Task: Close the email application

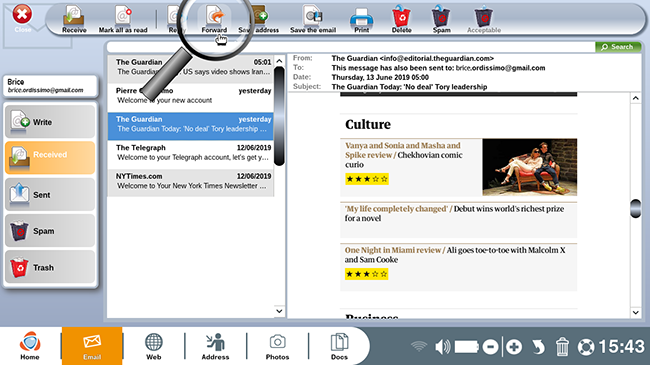Action: [22, 18]
